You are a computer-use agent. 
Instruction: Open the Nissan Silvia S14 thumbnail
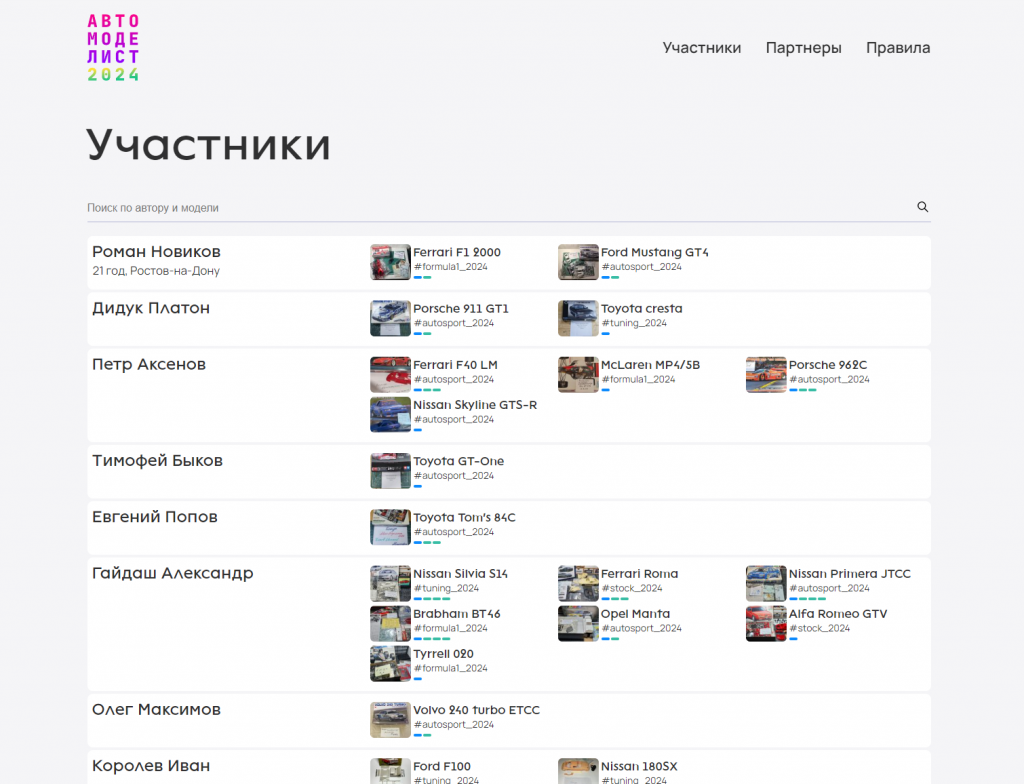pos(390,583)
